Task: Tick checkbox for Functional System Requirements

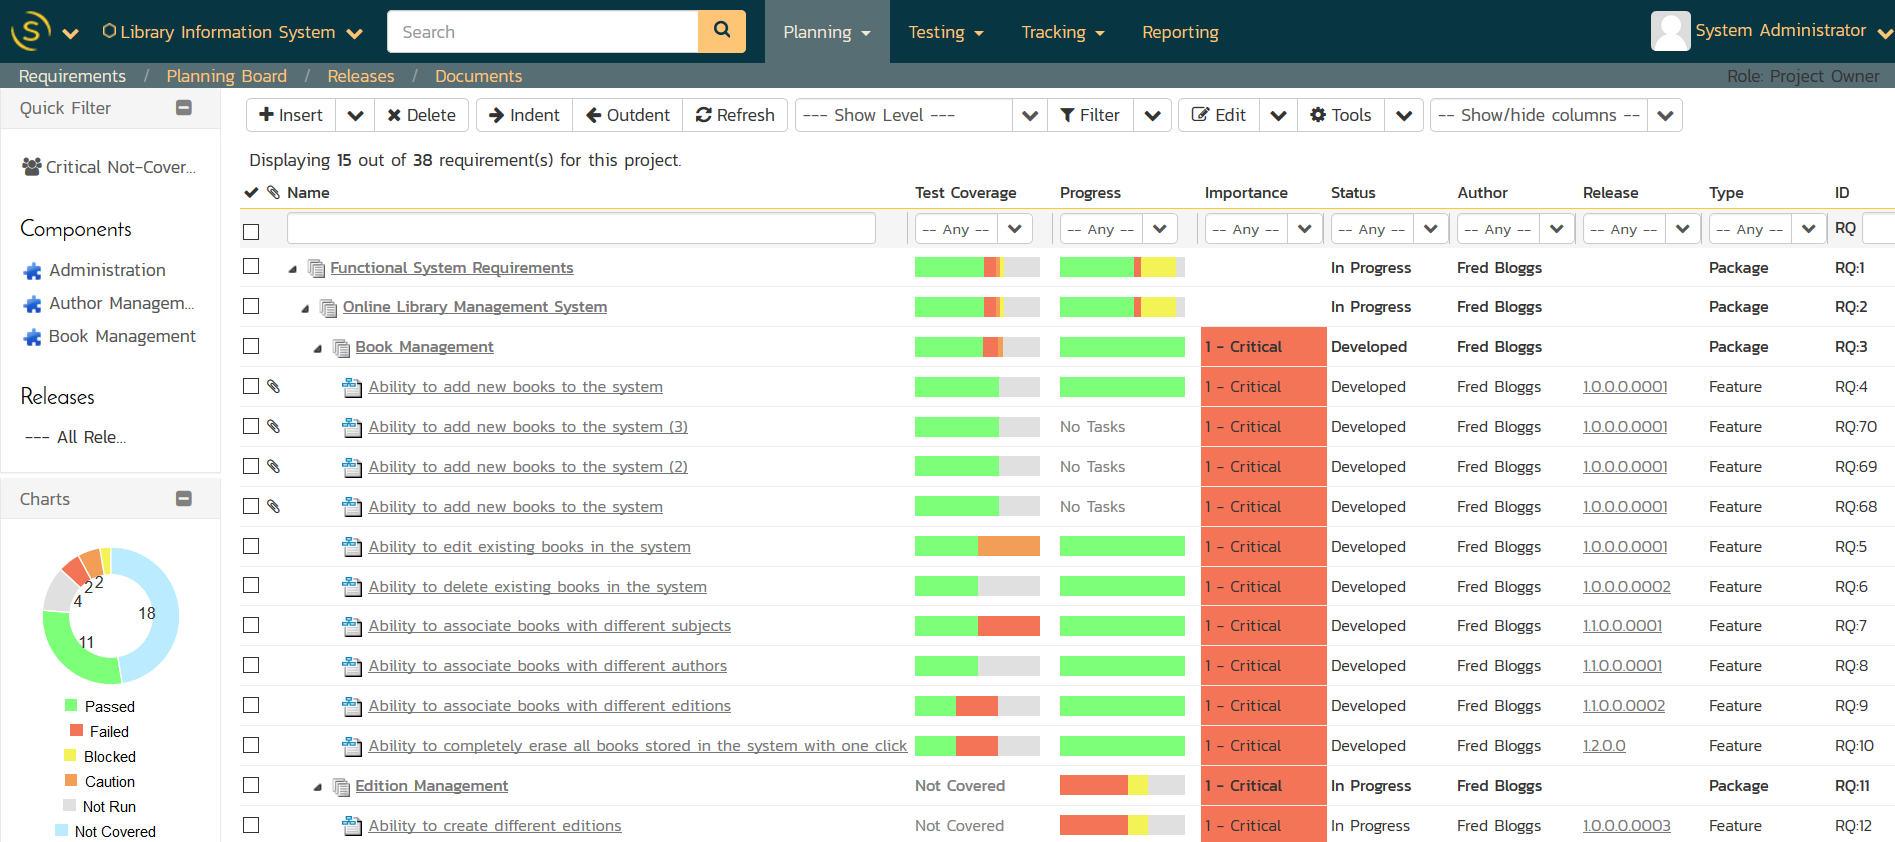Action: 251,267
